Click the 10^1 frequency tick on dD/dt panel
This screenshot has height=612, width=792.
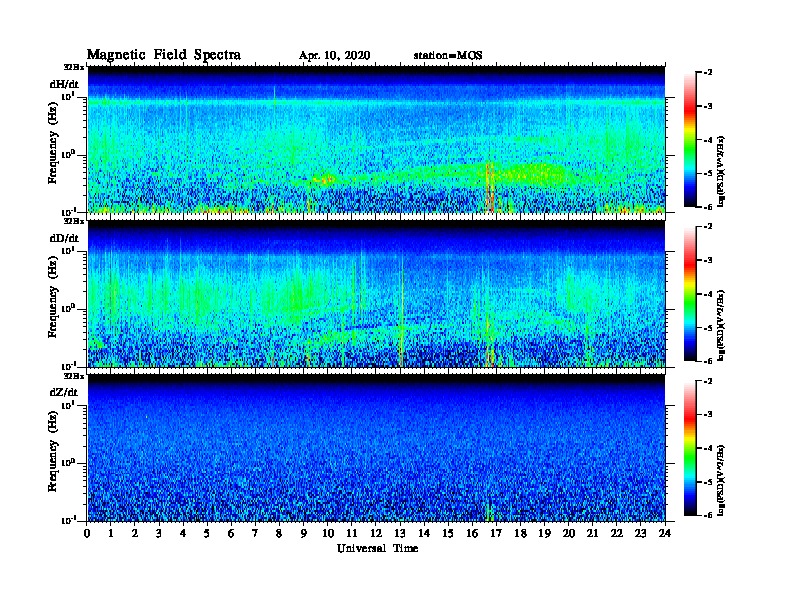67,250
